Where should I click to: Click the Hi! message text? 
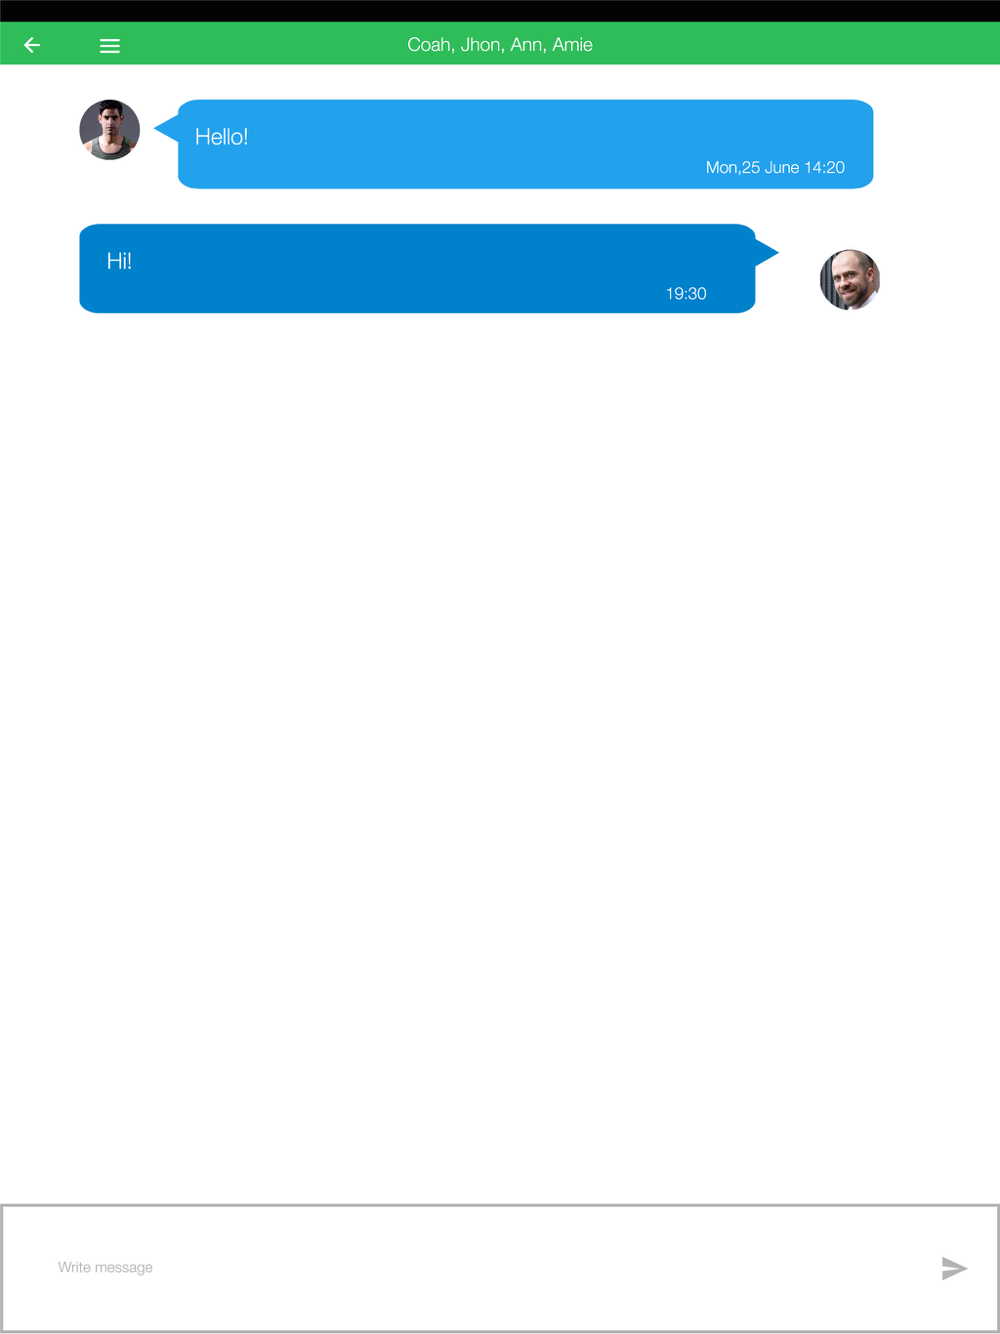point(119,261)
